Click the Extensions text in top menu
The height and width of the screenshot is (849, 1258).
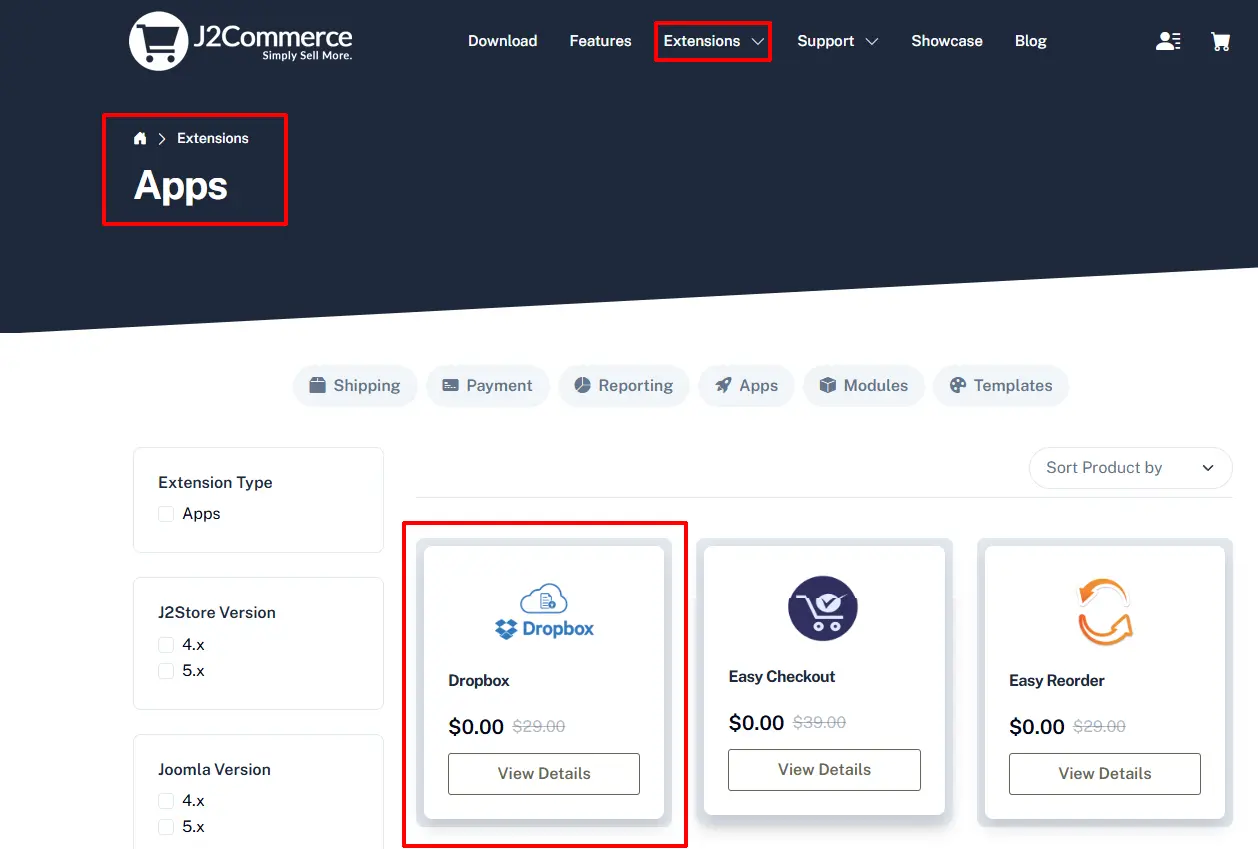702,41
